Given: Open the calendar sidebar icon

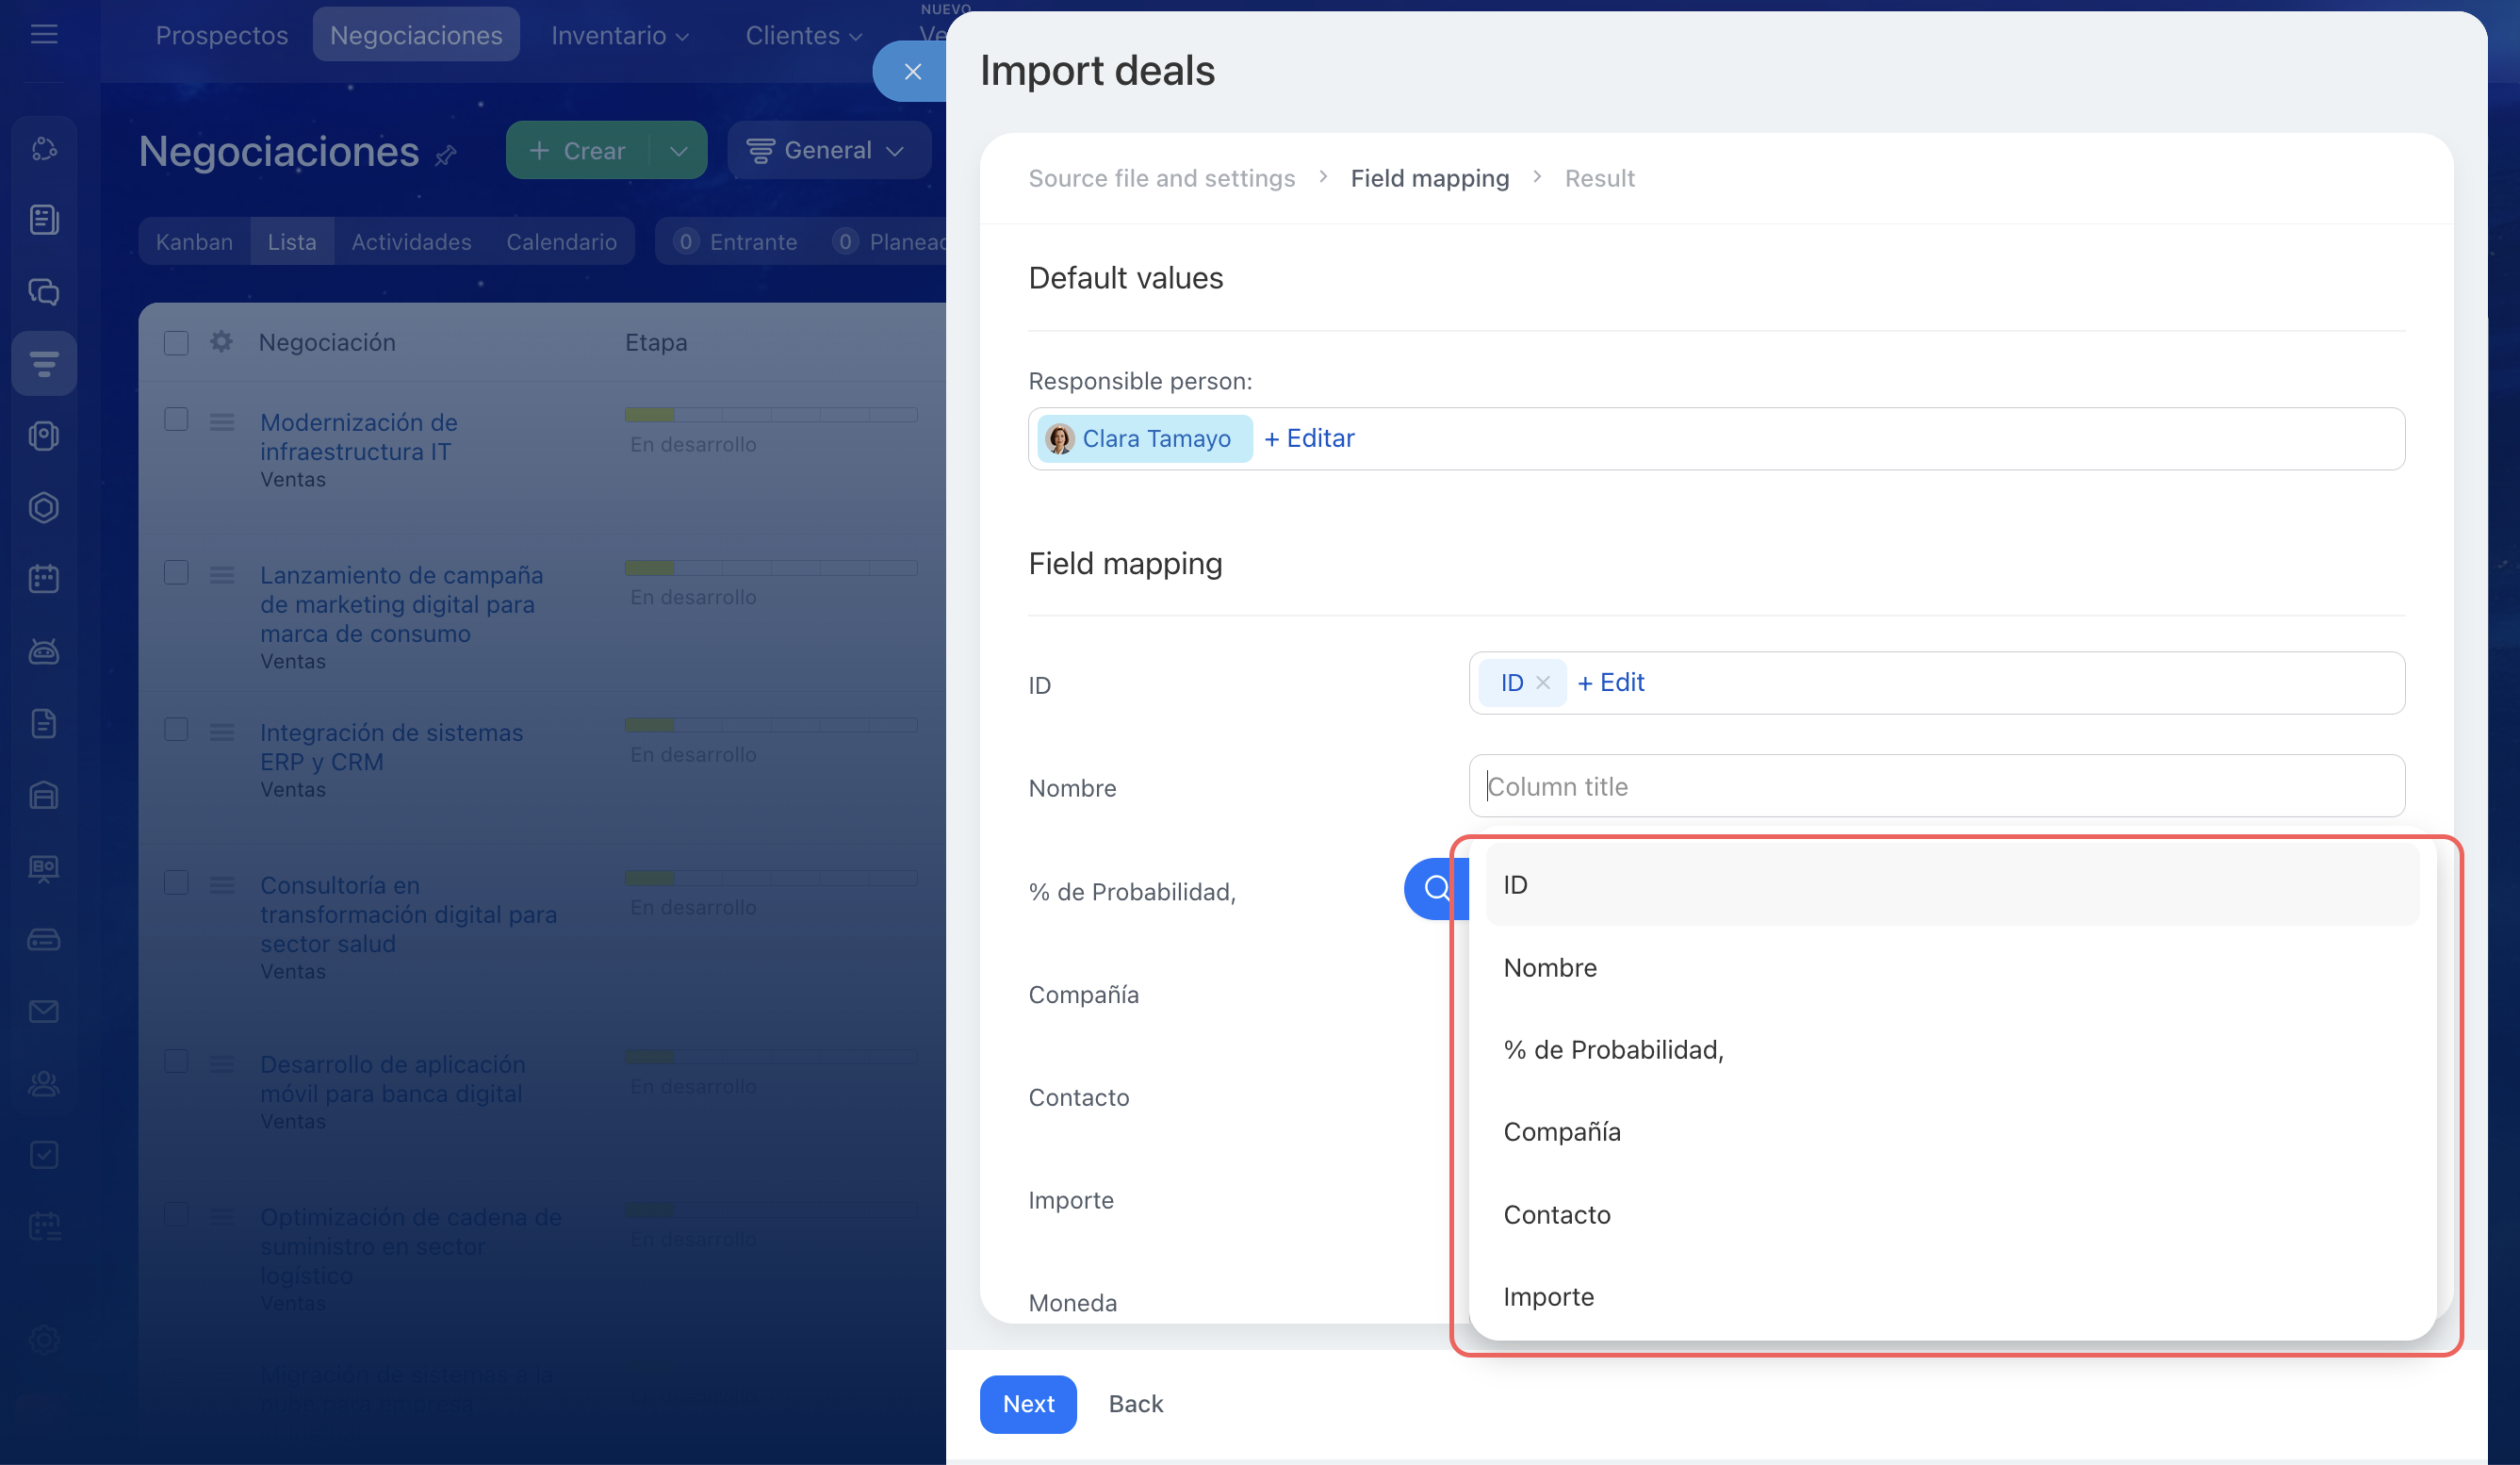Looking at the screenshot, I should tap(44, 579).
